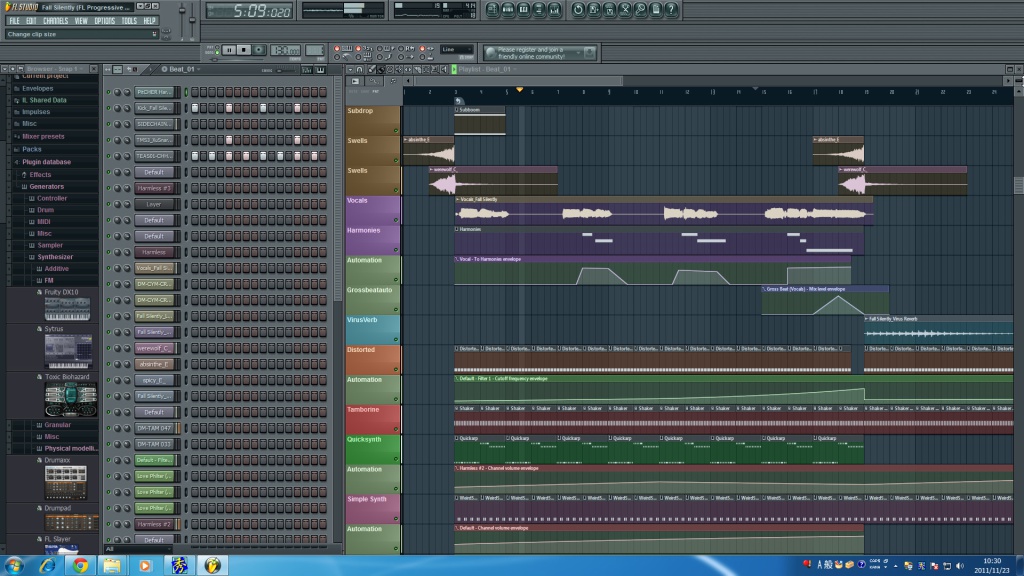Screen dimensions: 1024x576
Task: Select the playlist Slip tool
Action: (x=408, y=69)
